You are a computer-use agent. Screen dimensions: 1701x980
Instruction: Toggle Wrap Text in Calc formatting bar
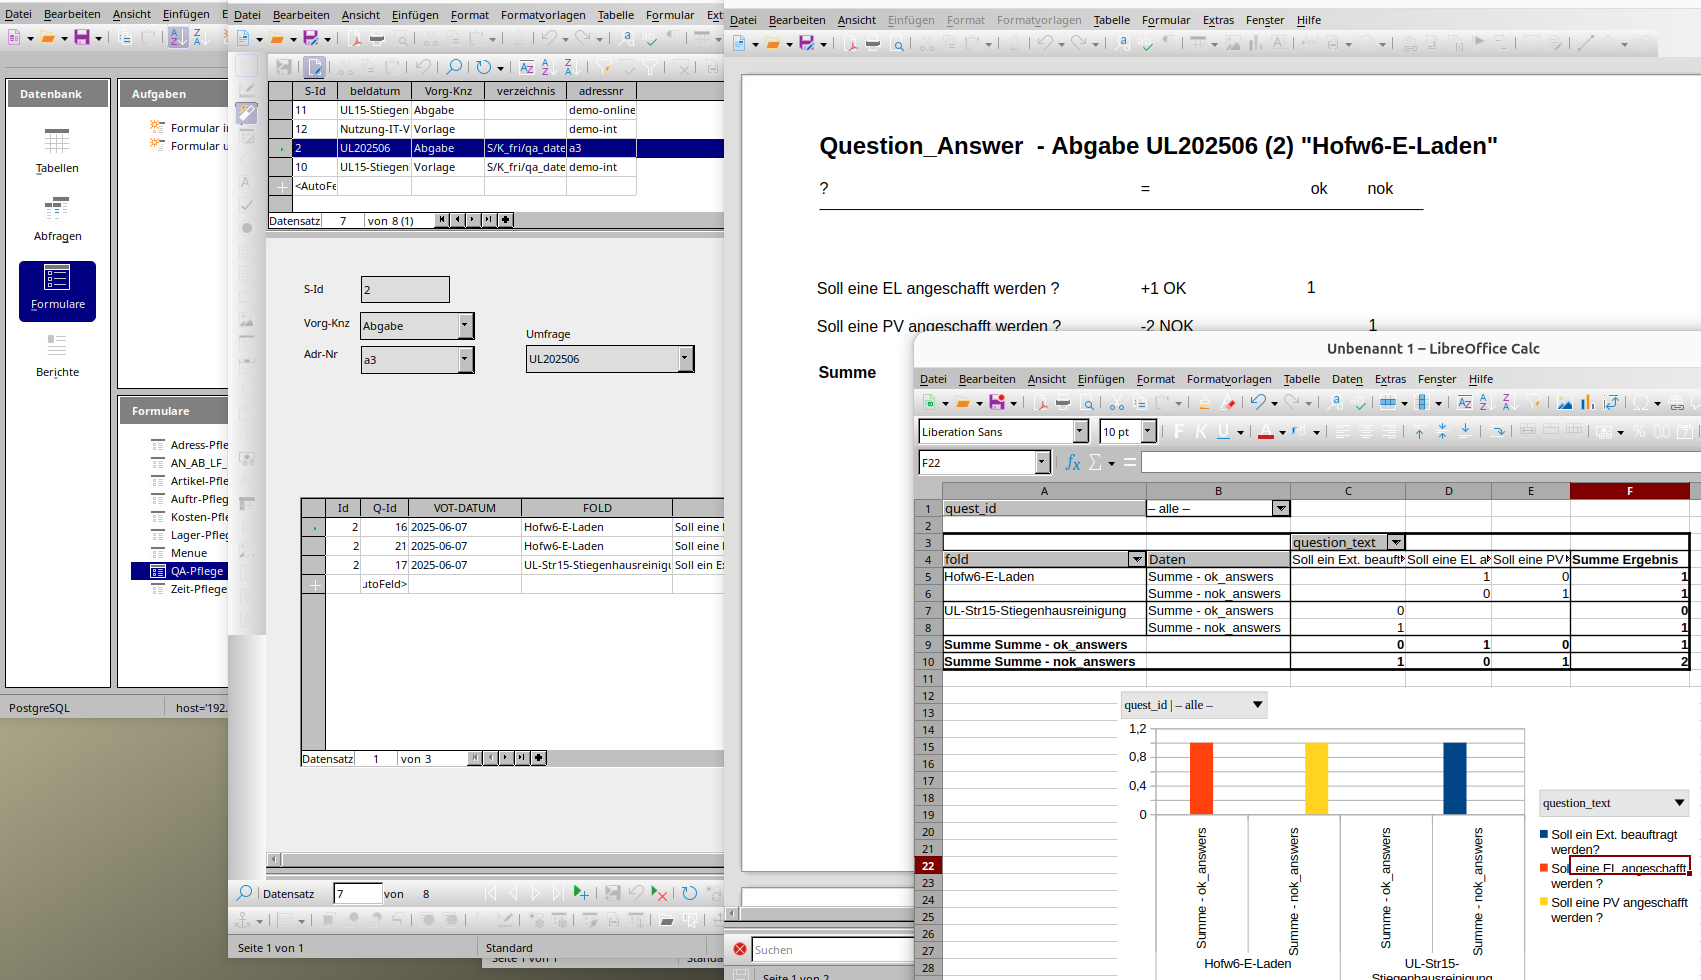click(1497, 432)
